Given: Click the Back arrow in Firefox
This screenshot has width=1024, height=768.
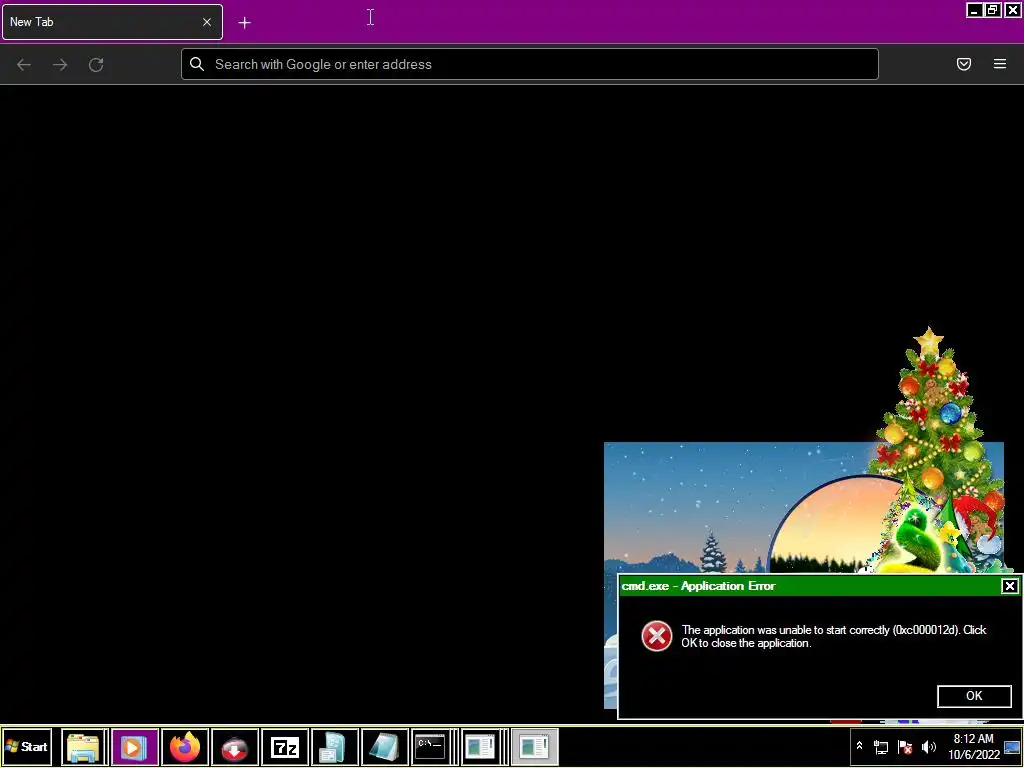Looking at the screenshot, I should [24, 65].
